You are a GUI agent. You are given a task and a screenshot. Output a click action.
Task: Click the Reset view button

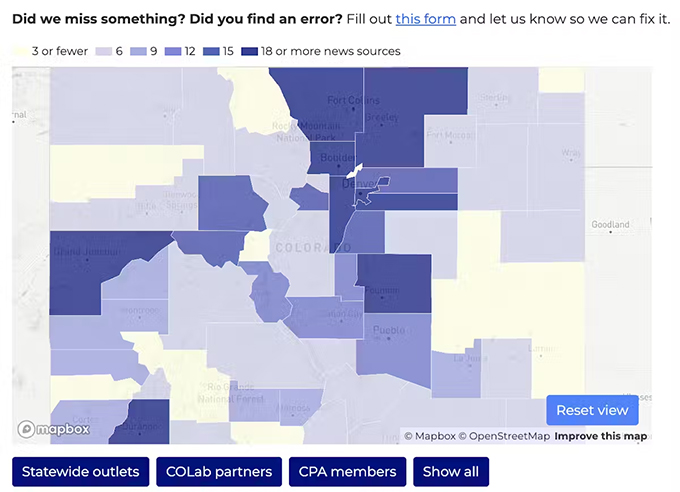point(592,410)
